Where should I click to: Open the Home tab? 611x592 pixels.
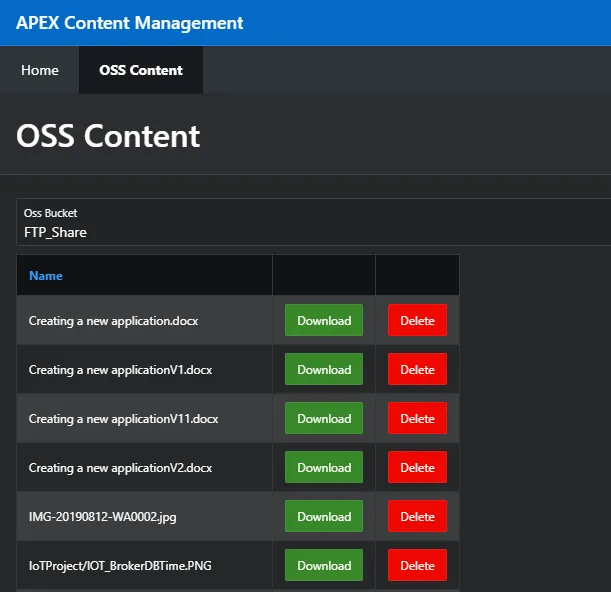40,70
